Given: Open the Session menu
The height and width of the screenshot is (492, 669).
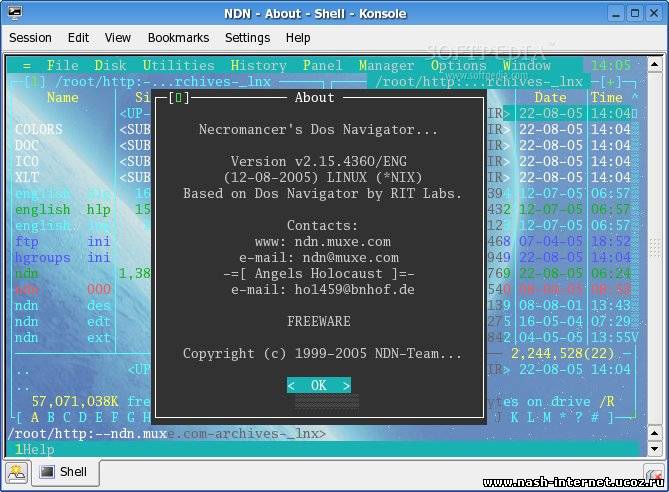Looking at the screenshot, I should (30, 38).
